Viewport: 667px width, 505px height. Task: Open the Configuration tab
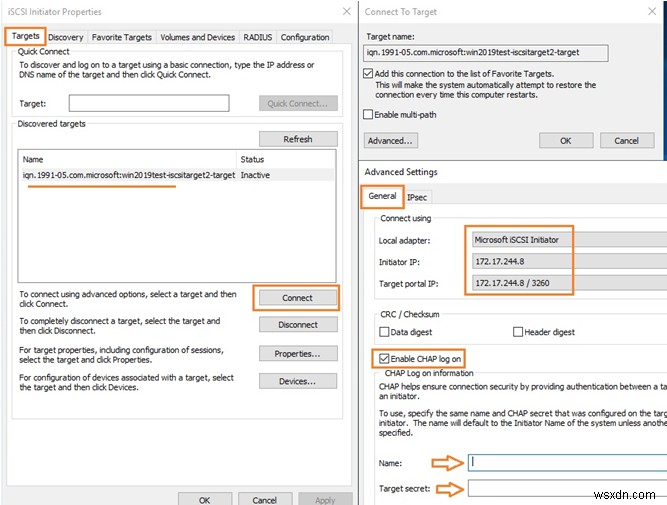(305, 37)
